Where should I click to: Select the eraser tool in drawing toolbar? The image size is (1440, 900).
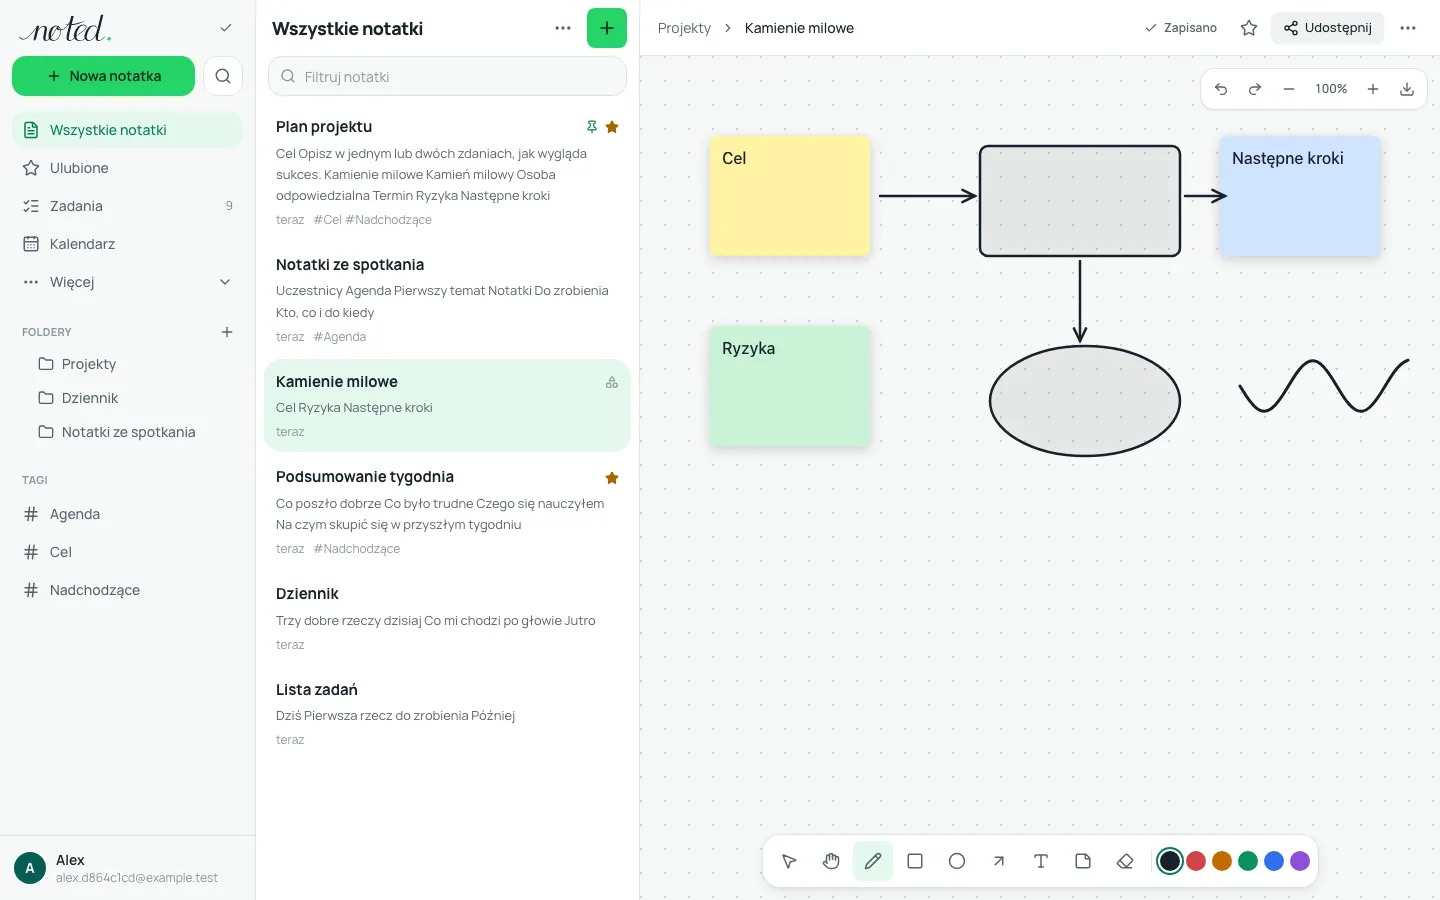coord(1125,861)
